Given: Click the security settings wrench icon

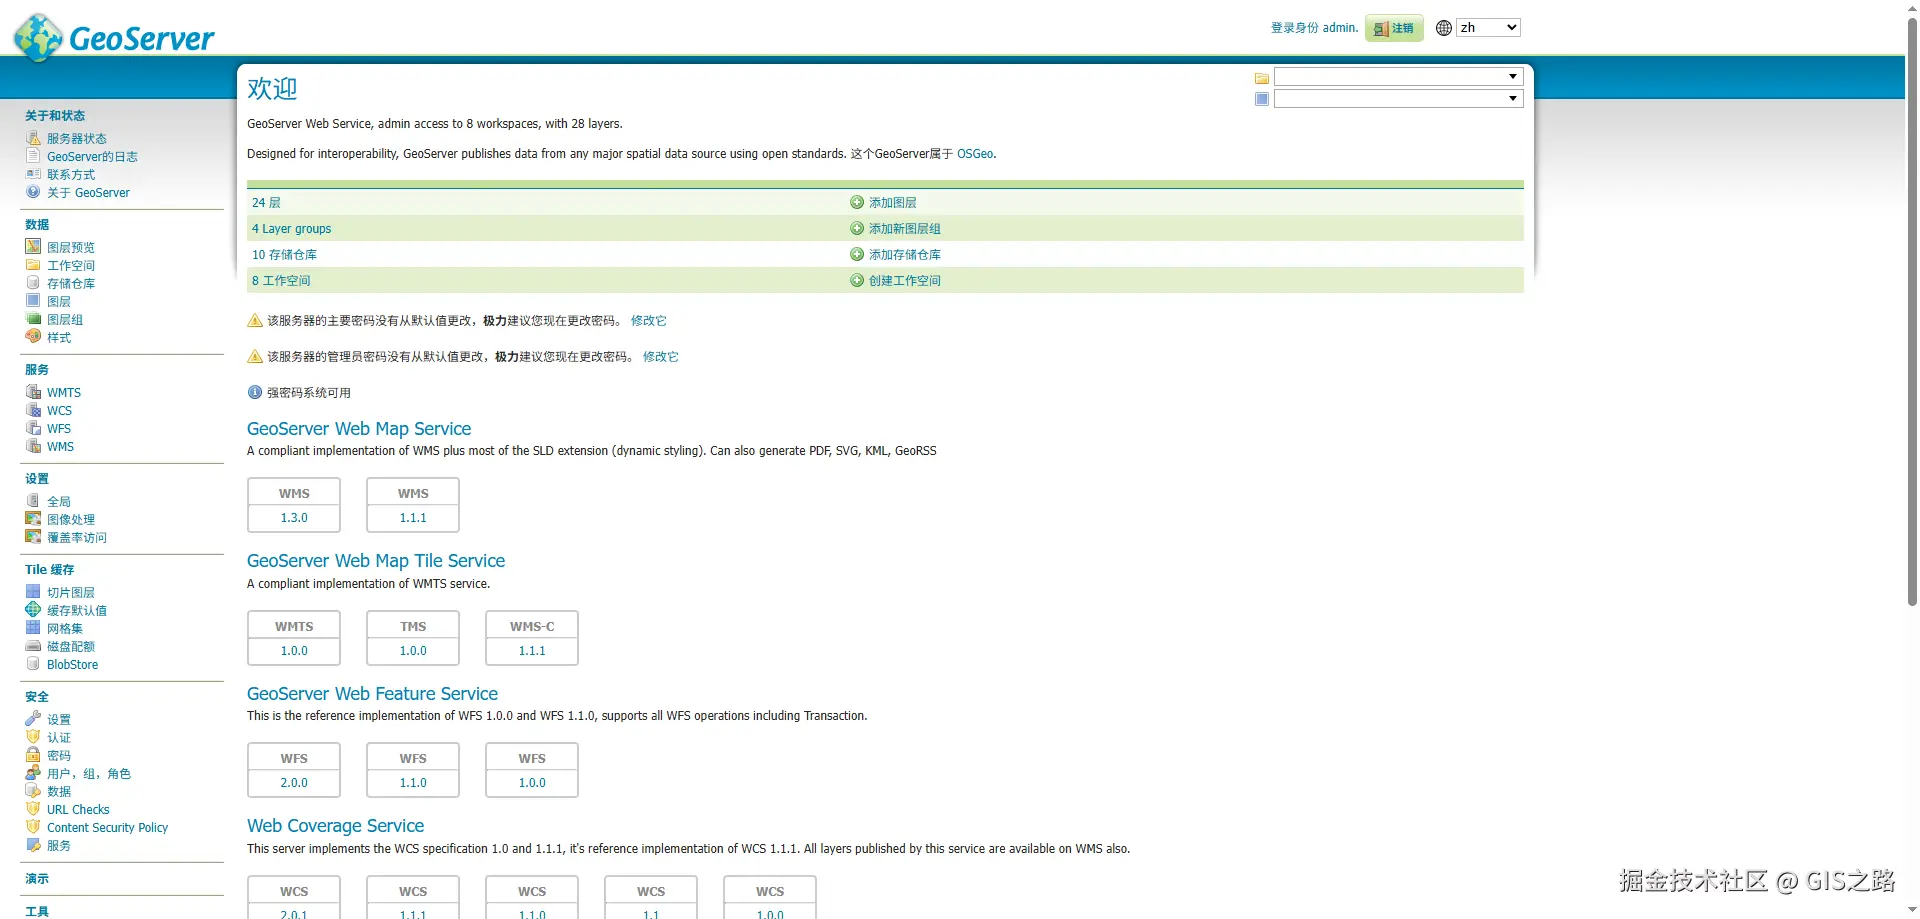Looking at the screenshot, I should click(x=33, y=719).
